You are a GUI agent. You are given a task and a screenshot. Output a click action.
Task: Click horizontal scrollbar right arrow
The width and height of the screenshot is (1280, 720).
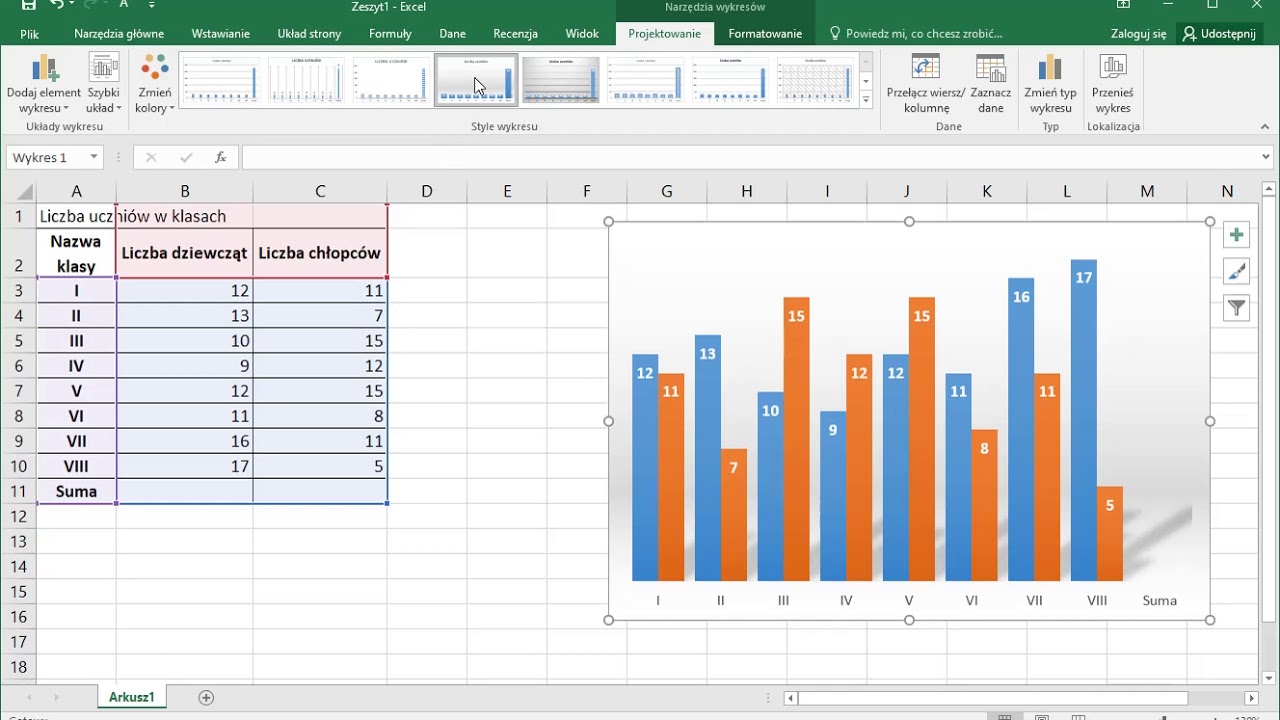pyautogui.click(x=1251, y=698)
